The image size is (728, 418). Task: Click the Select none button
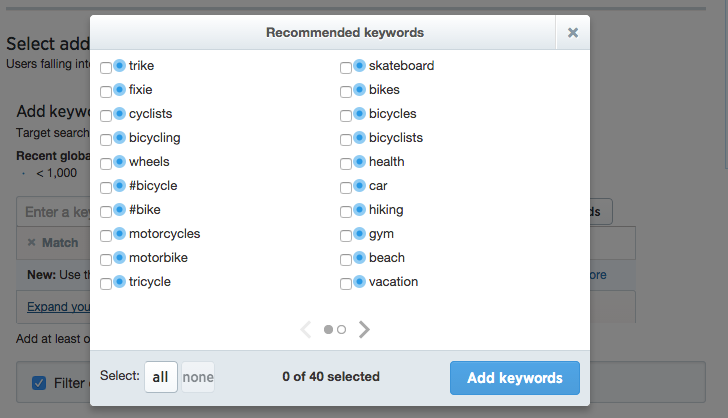point(198,377)
